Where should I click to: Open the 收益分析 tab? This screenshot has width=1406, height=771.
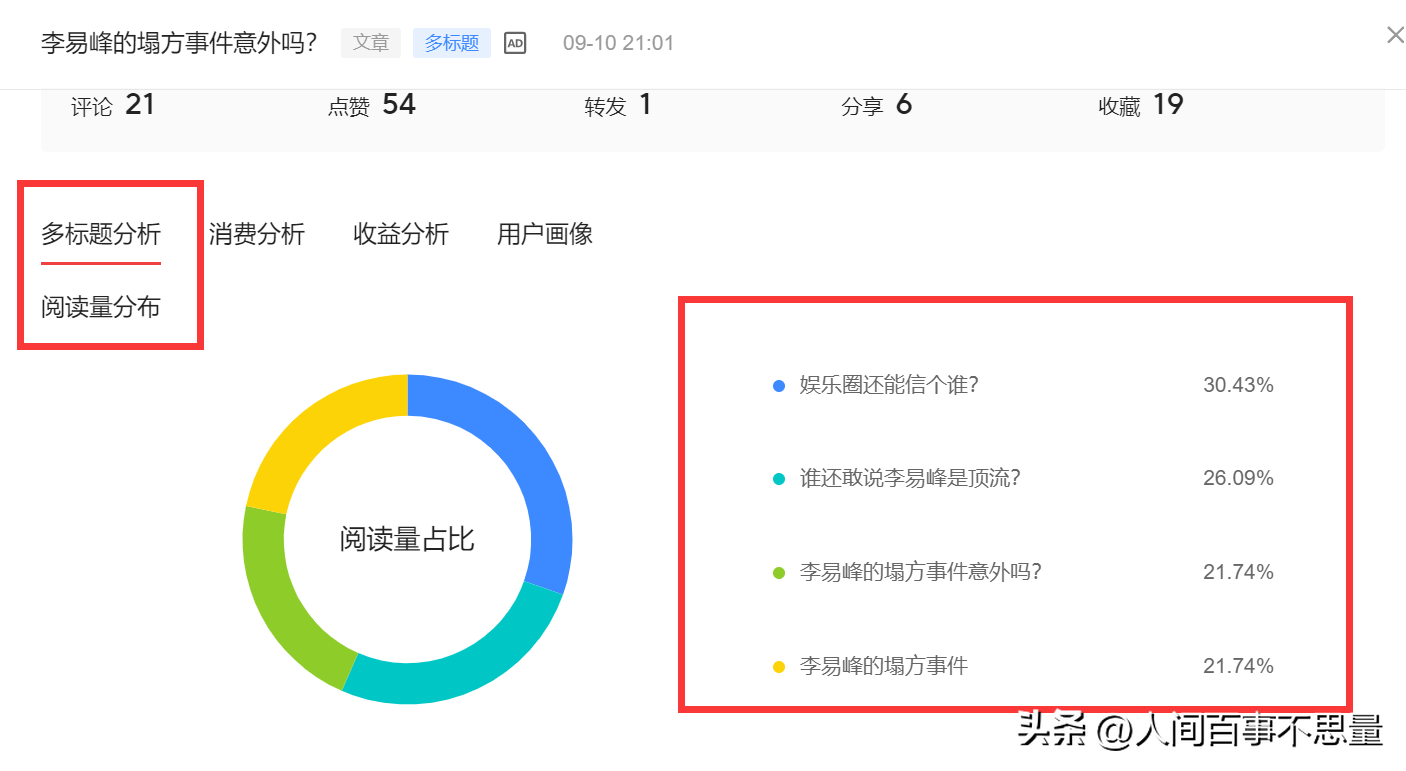(399, 233)
